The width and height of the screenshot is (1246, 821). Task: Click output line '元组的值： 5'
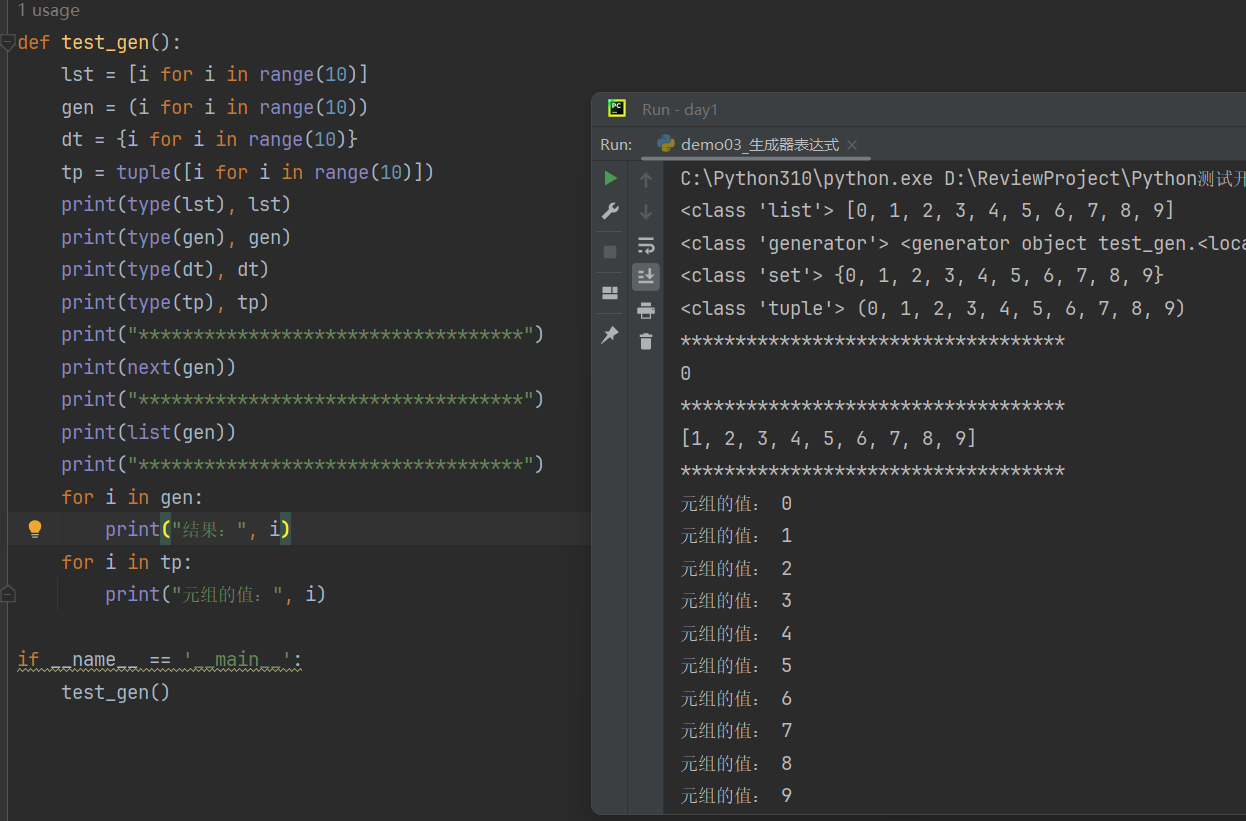(737, 666)
